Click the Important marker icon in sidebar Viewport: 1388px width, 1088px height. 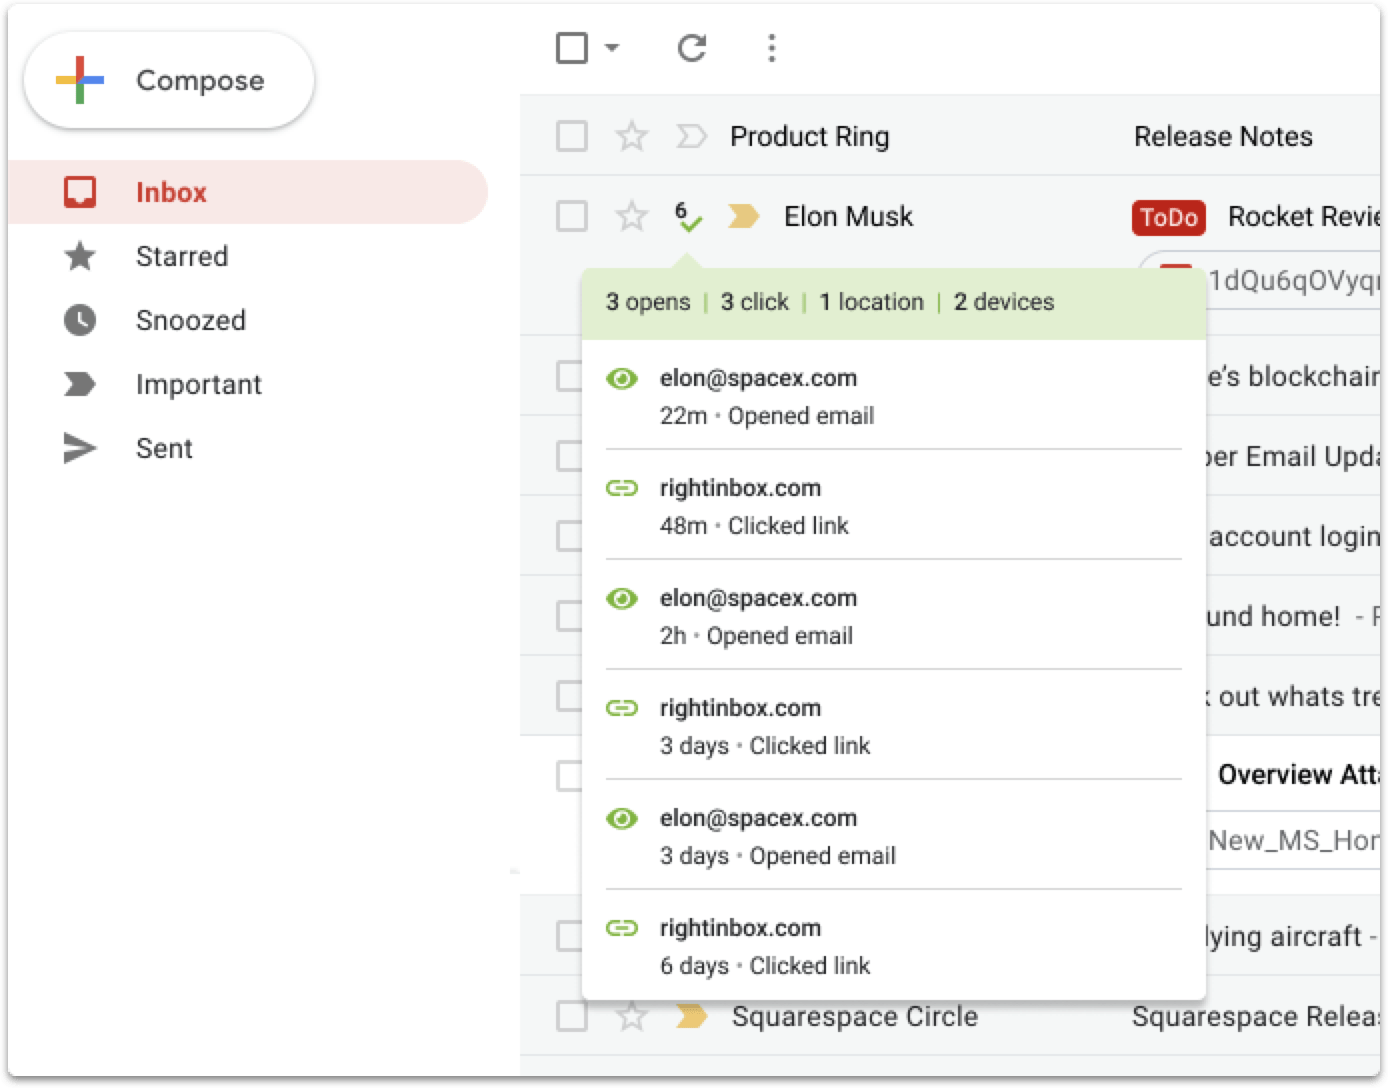click(x=80, y=384)
